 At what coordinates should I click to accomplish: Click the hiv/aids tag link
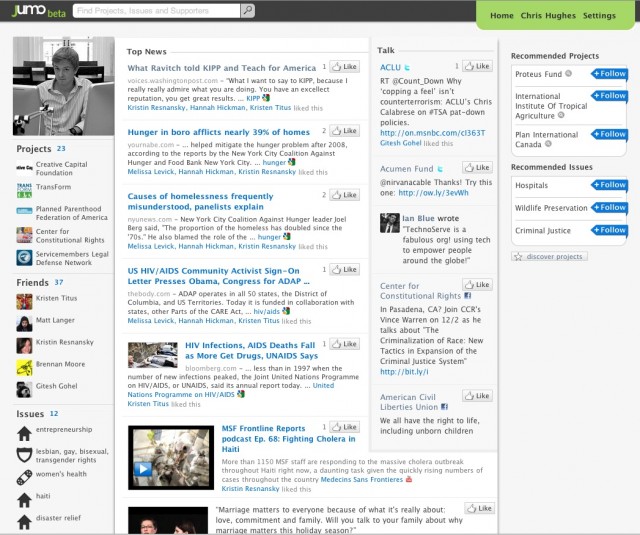(267, 311)
